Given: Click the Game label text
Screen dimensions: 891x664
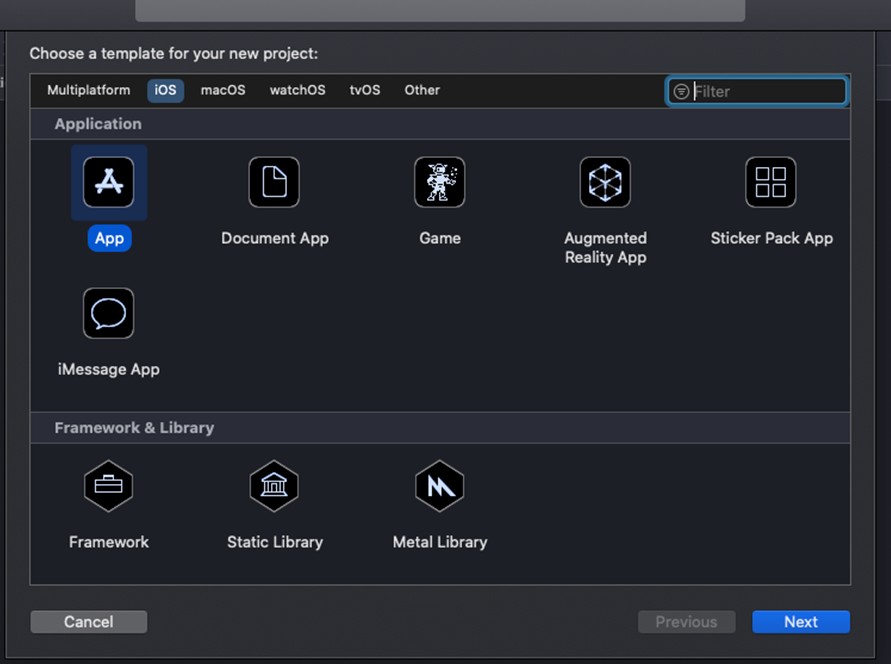Looking at the screenshot, I should click(x=440, y=238).
